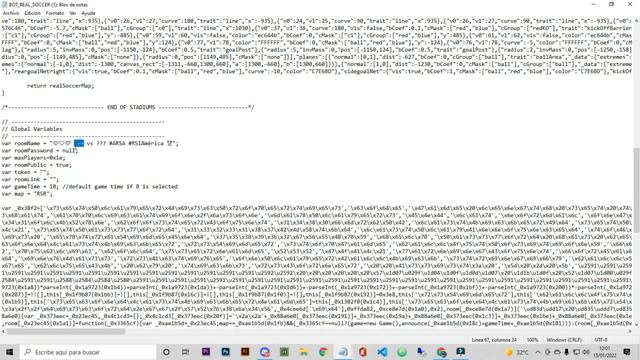Open the notification center icon
640x360 pixels.
pyautogui.click(x=627, y=352)
